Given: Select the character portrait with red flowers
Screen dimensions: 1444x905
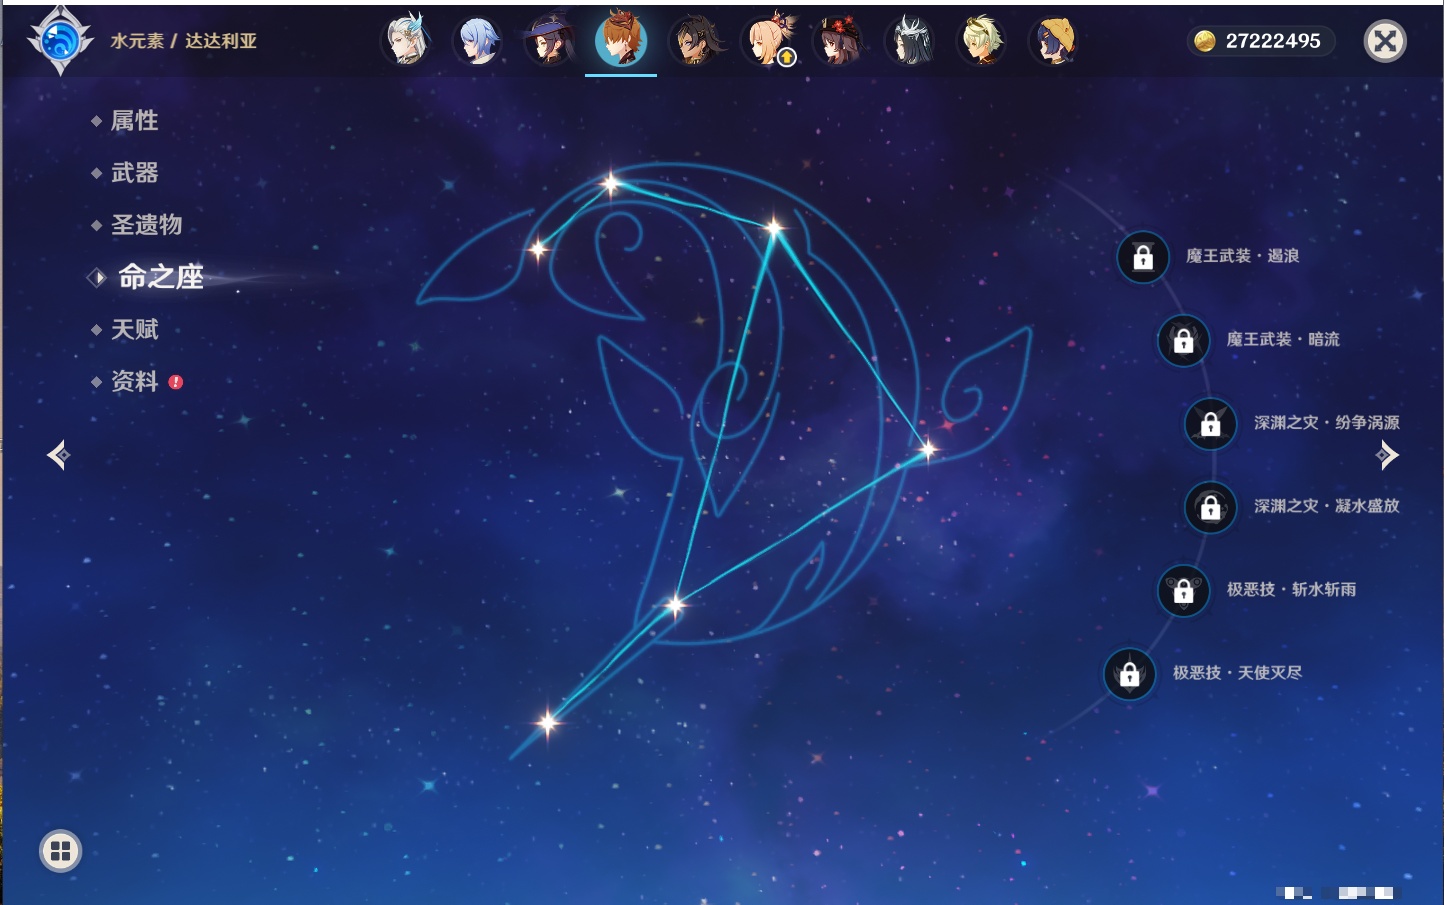Looking at the screenshot, I should point(839,41).
